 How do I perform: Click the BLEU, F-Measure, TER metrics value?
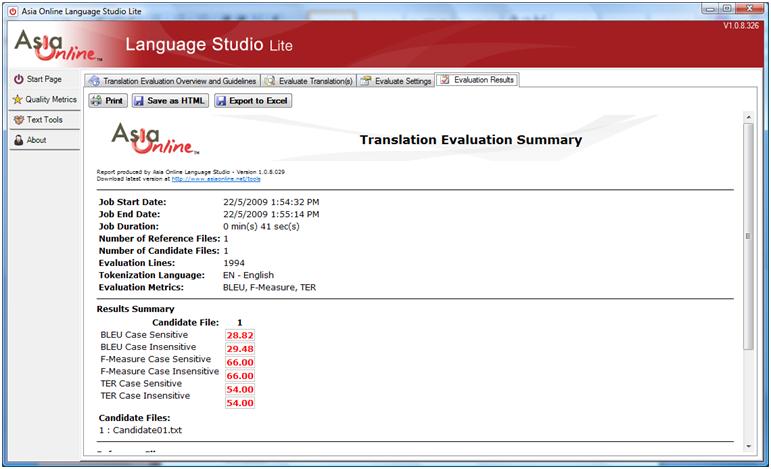click(x=269, y=288)
